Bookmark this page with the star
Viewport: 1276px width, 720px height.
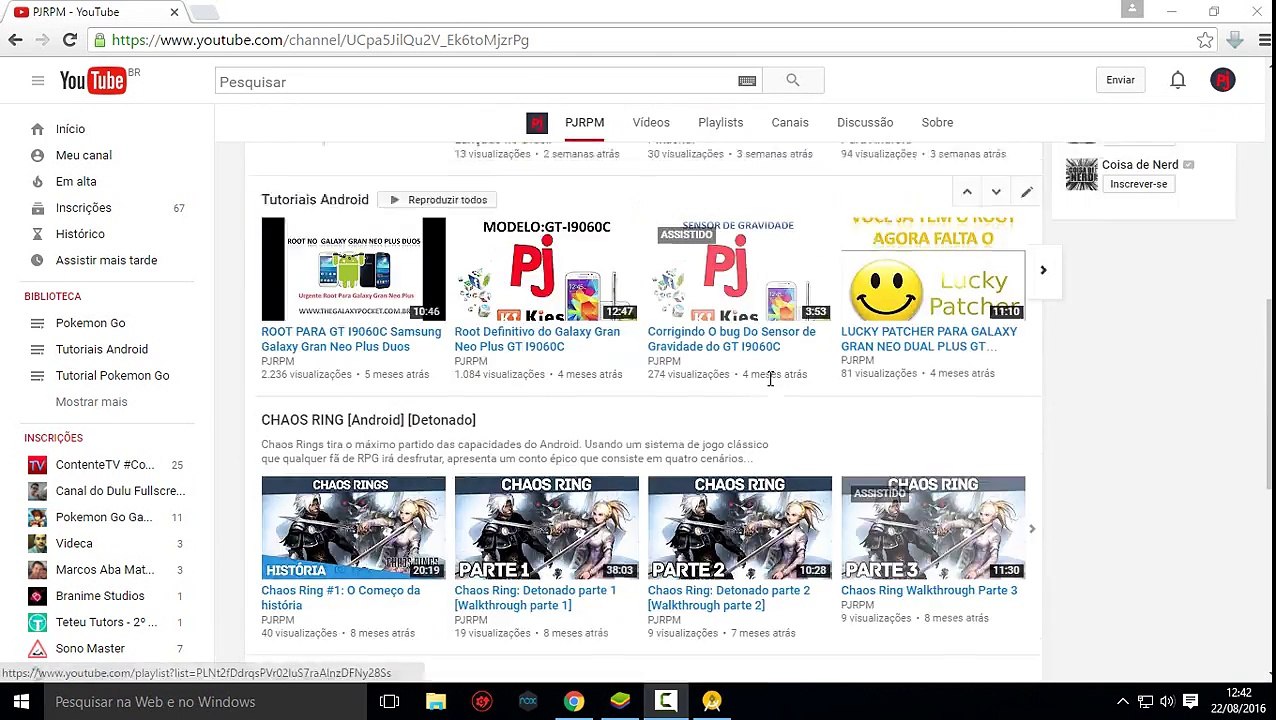1205,40
